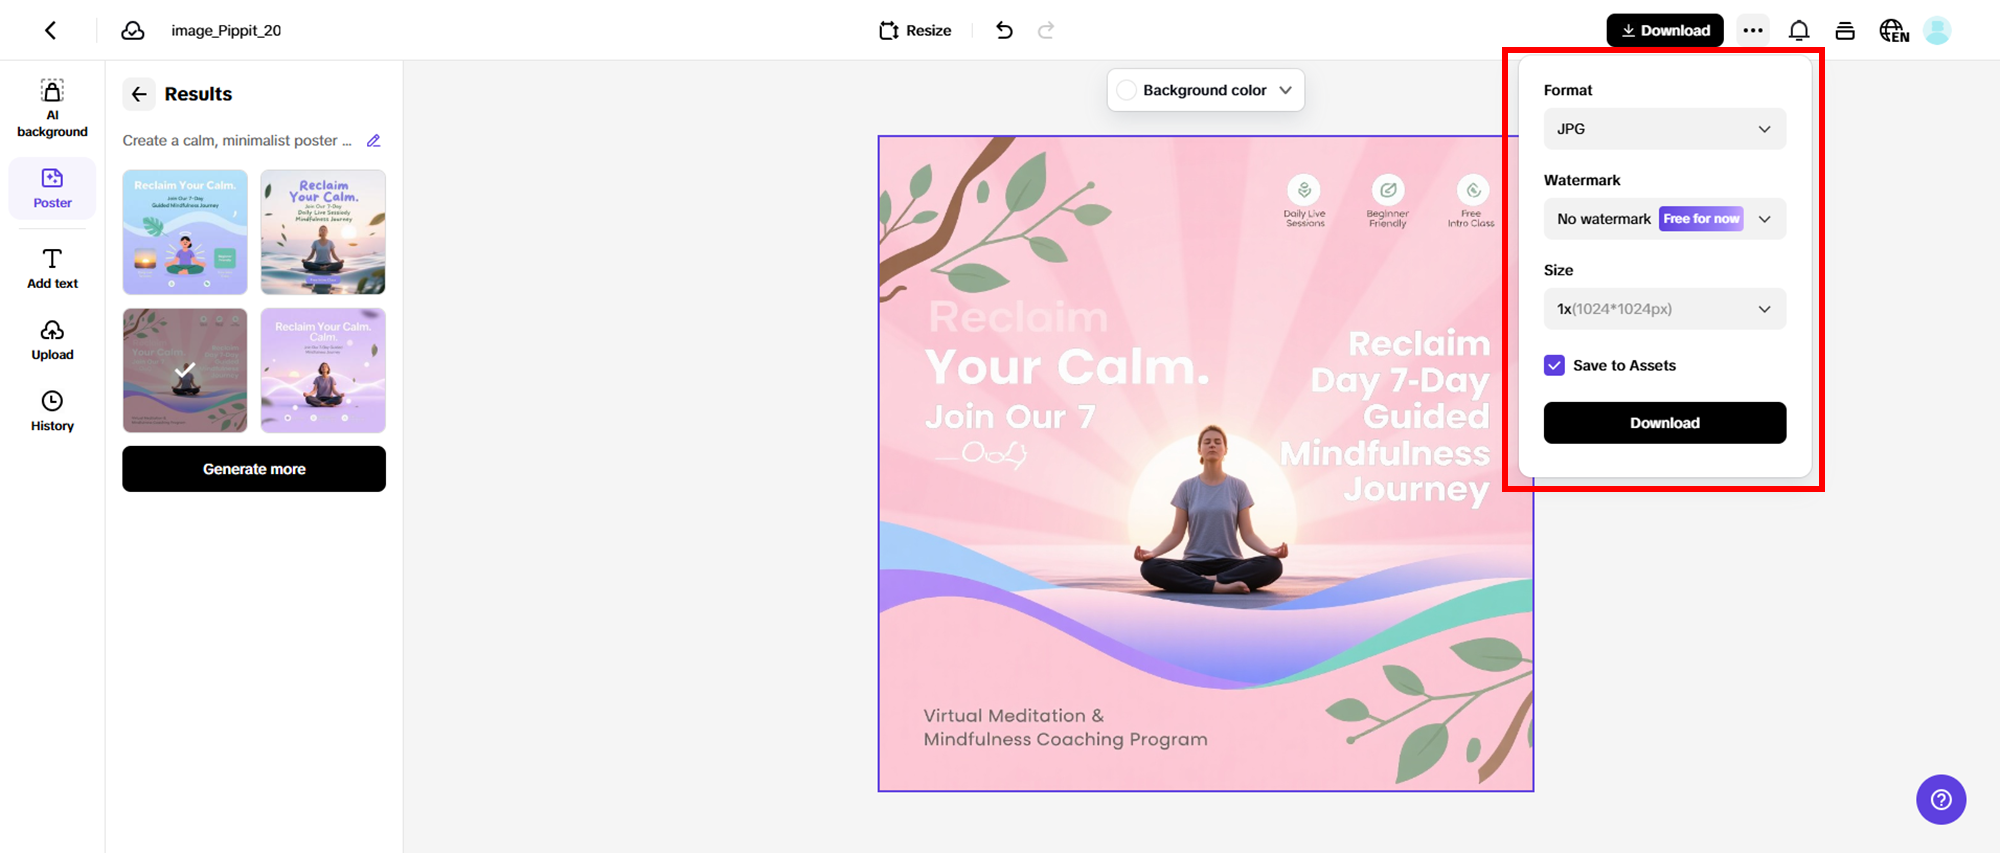The width and height of the screenshot is (2000, 853).
Task: Return from Results using back arrow
Action: [139, 94]
